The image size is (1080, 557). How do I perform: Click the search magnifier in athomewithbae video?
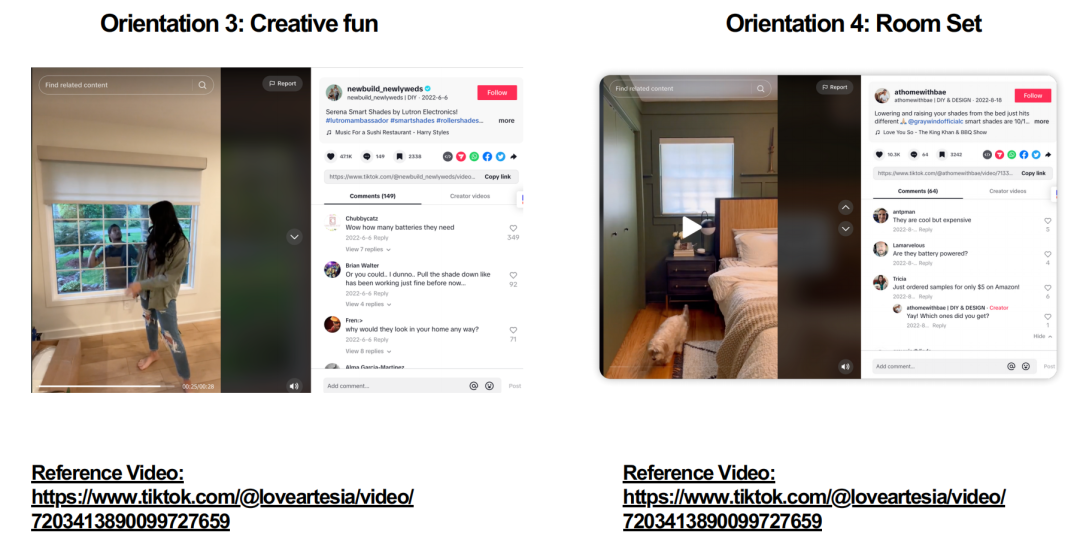click(x=760, y=89)
